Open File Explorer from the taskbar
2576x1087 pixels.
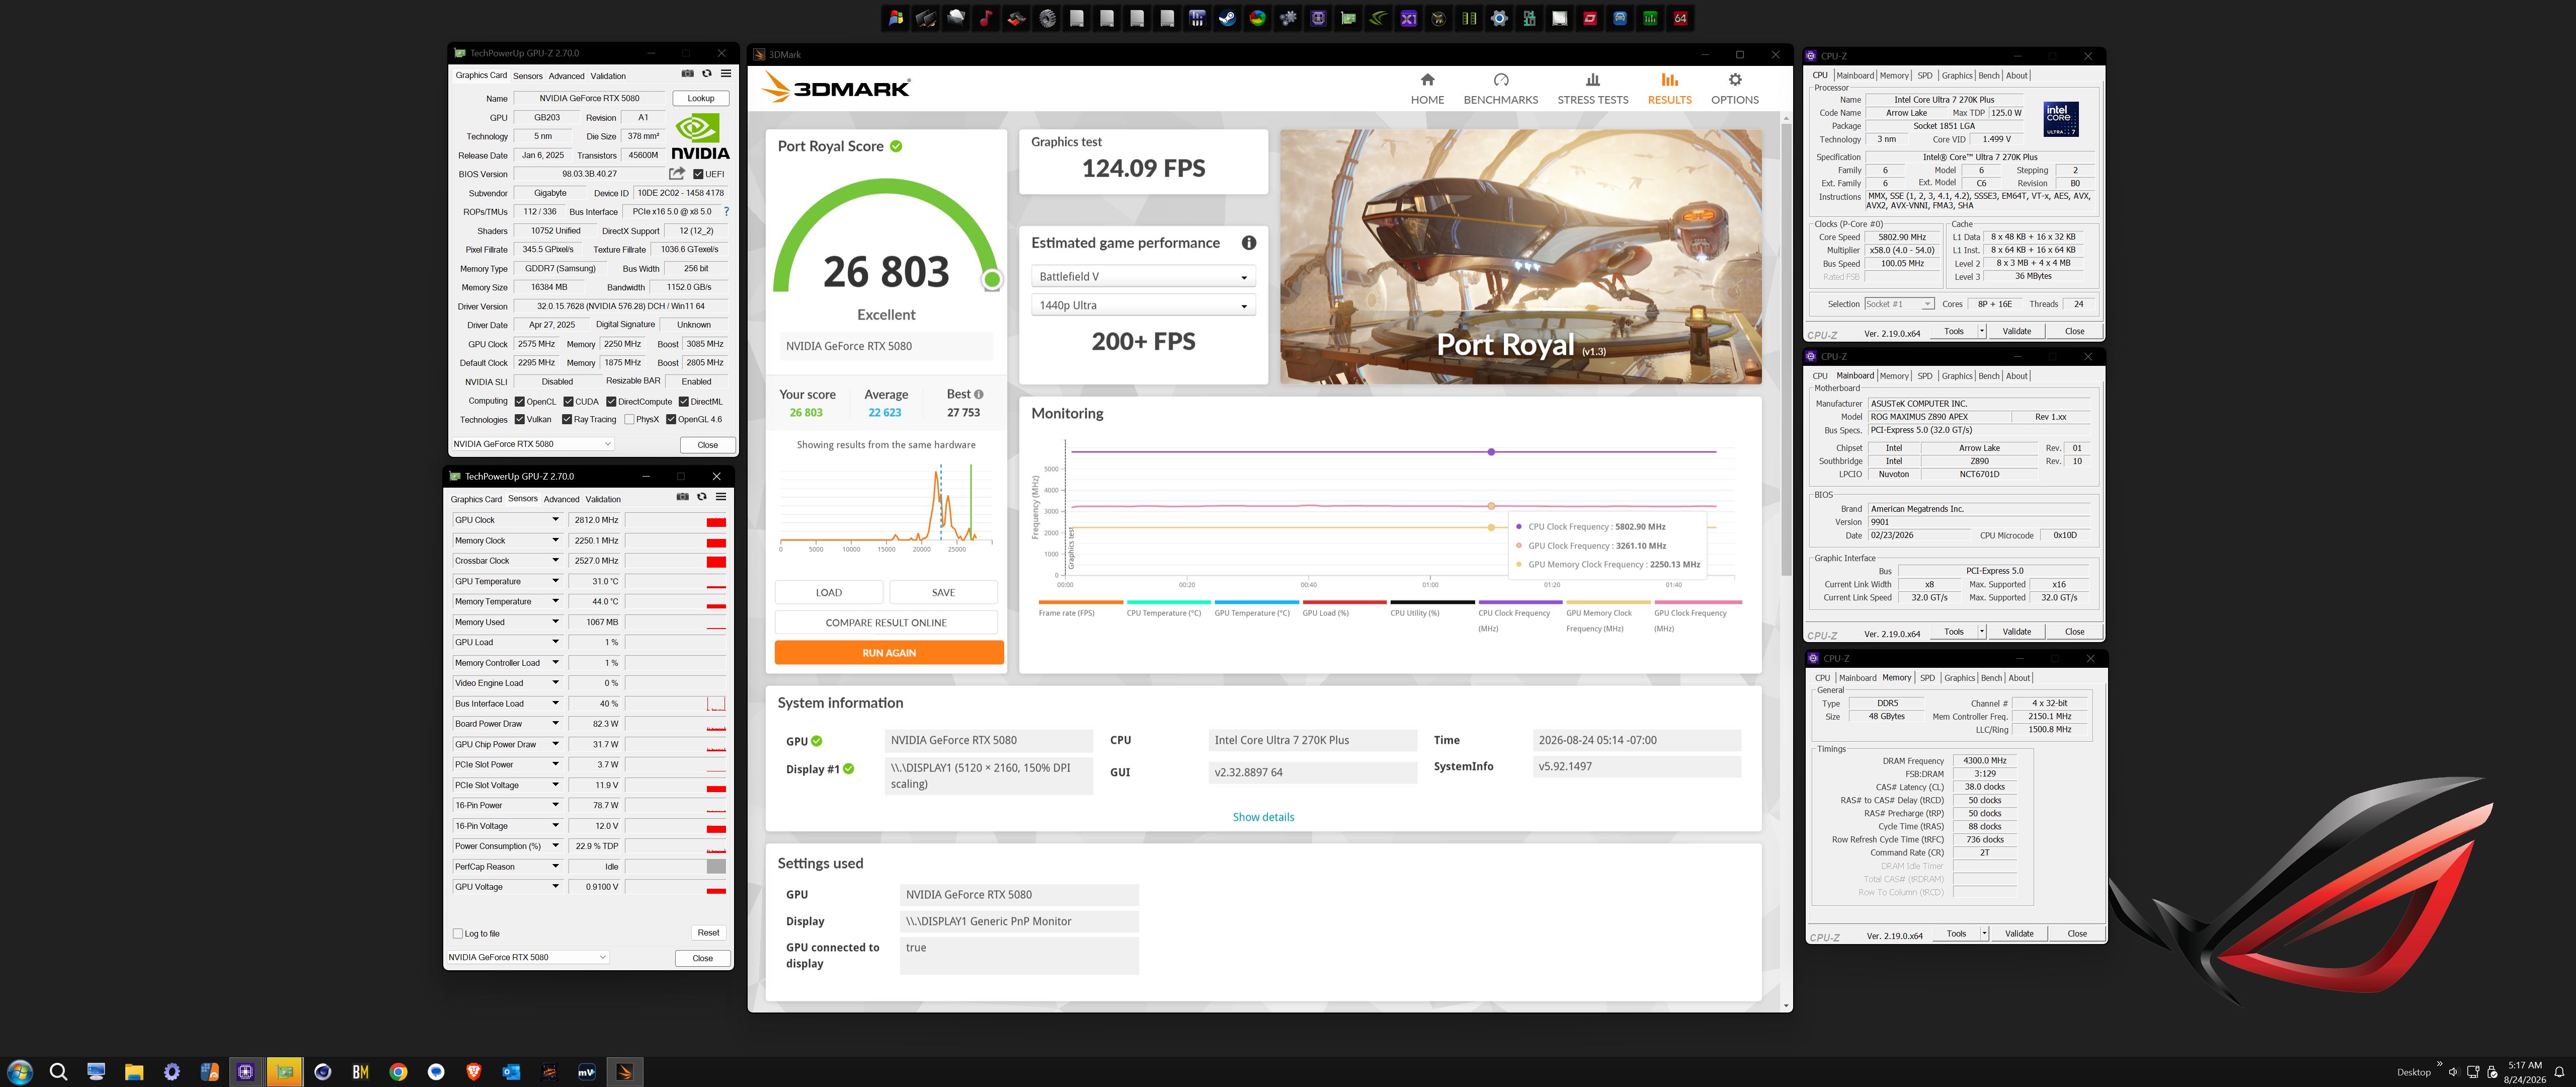[x=134, y=1072]
